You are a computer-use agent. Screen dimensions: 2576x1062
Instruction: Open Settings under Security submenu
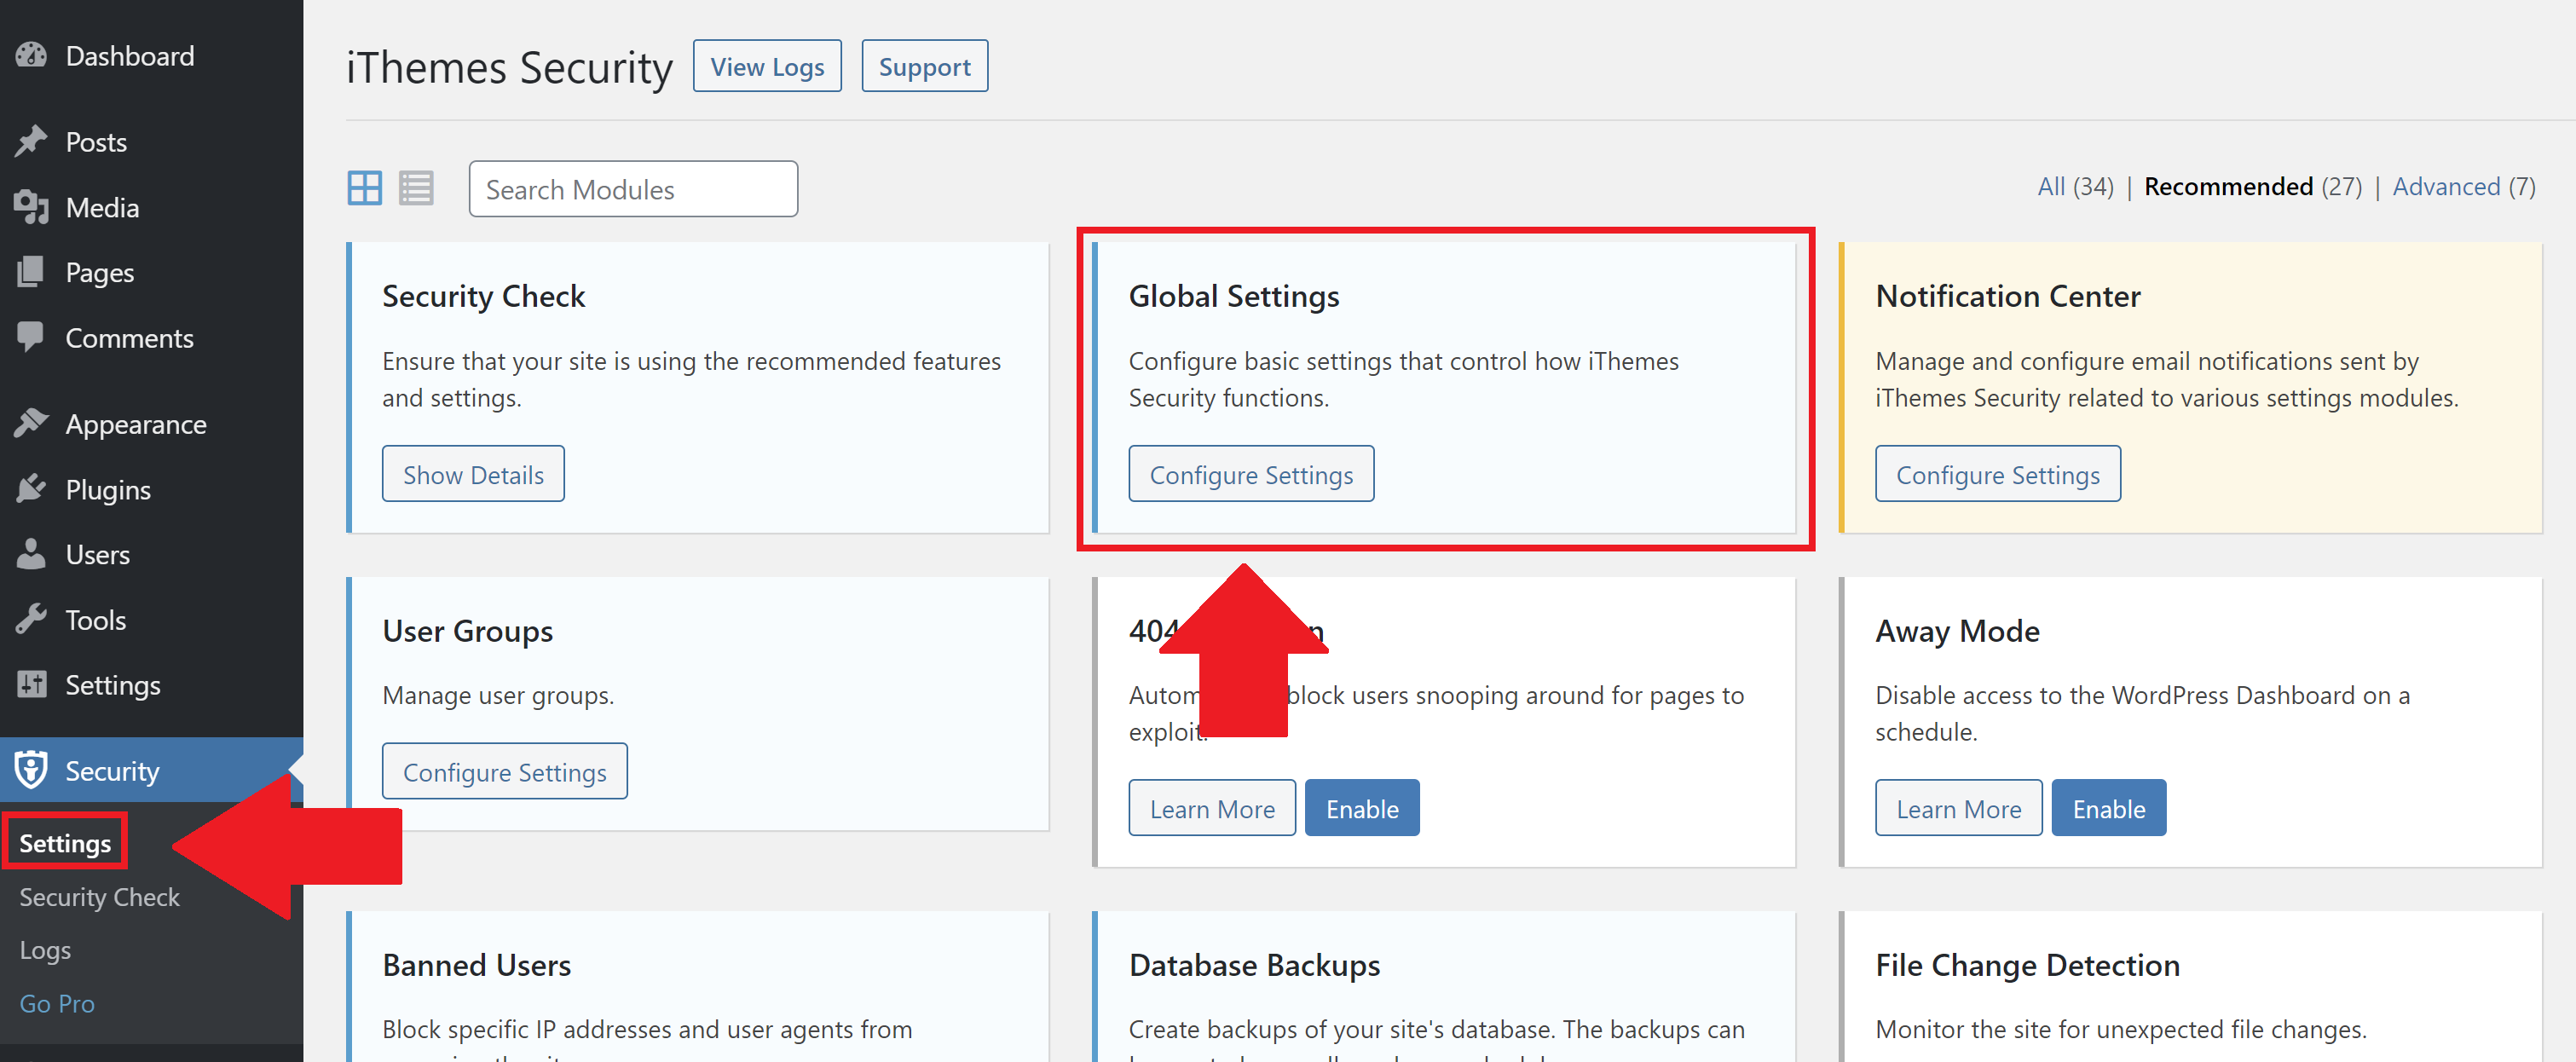(x=65, y=843)
